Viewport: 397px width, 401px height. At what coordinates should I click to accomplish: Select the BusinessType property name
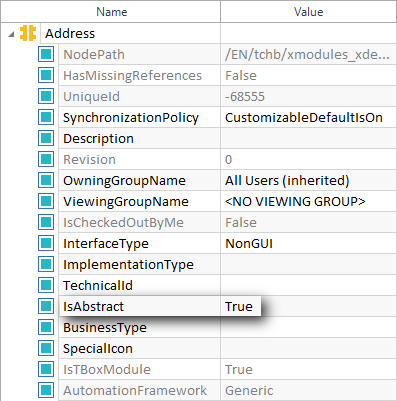(105, 327)
